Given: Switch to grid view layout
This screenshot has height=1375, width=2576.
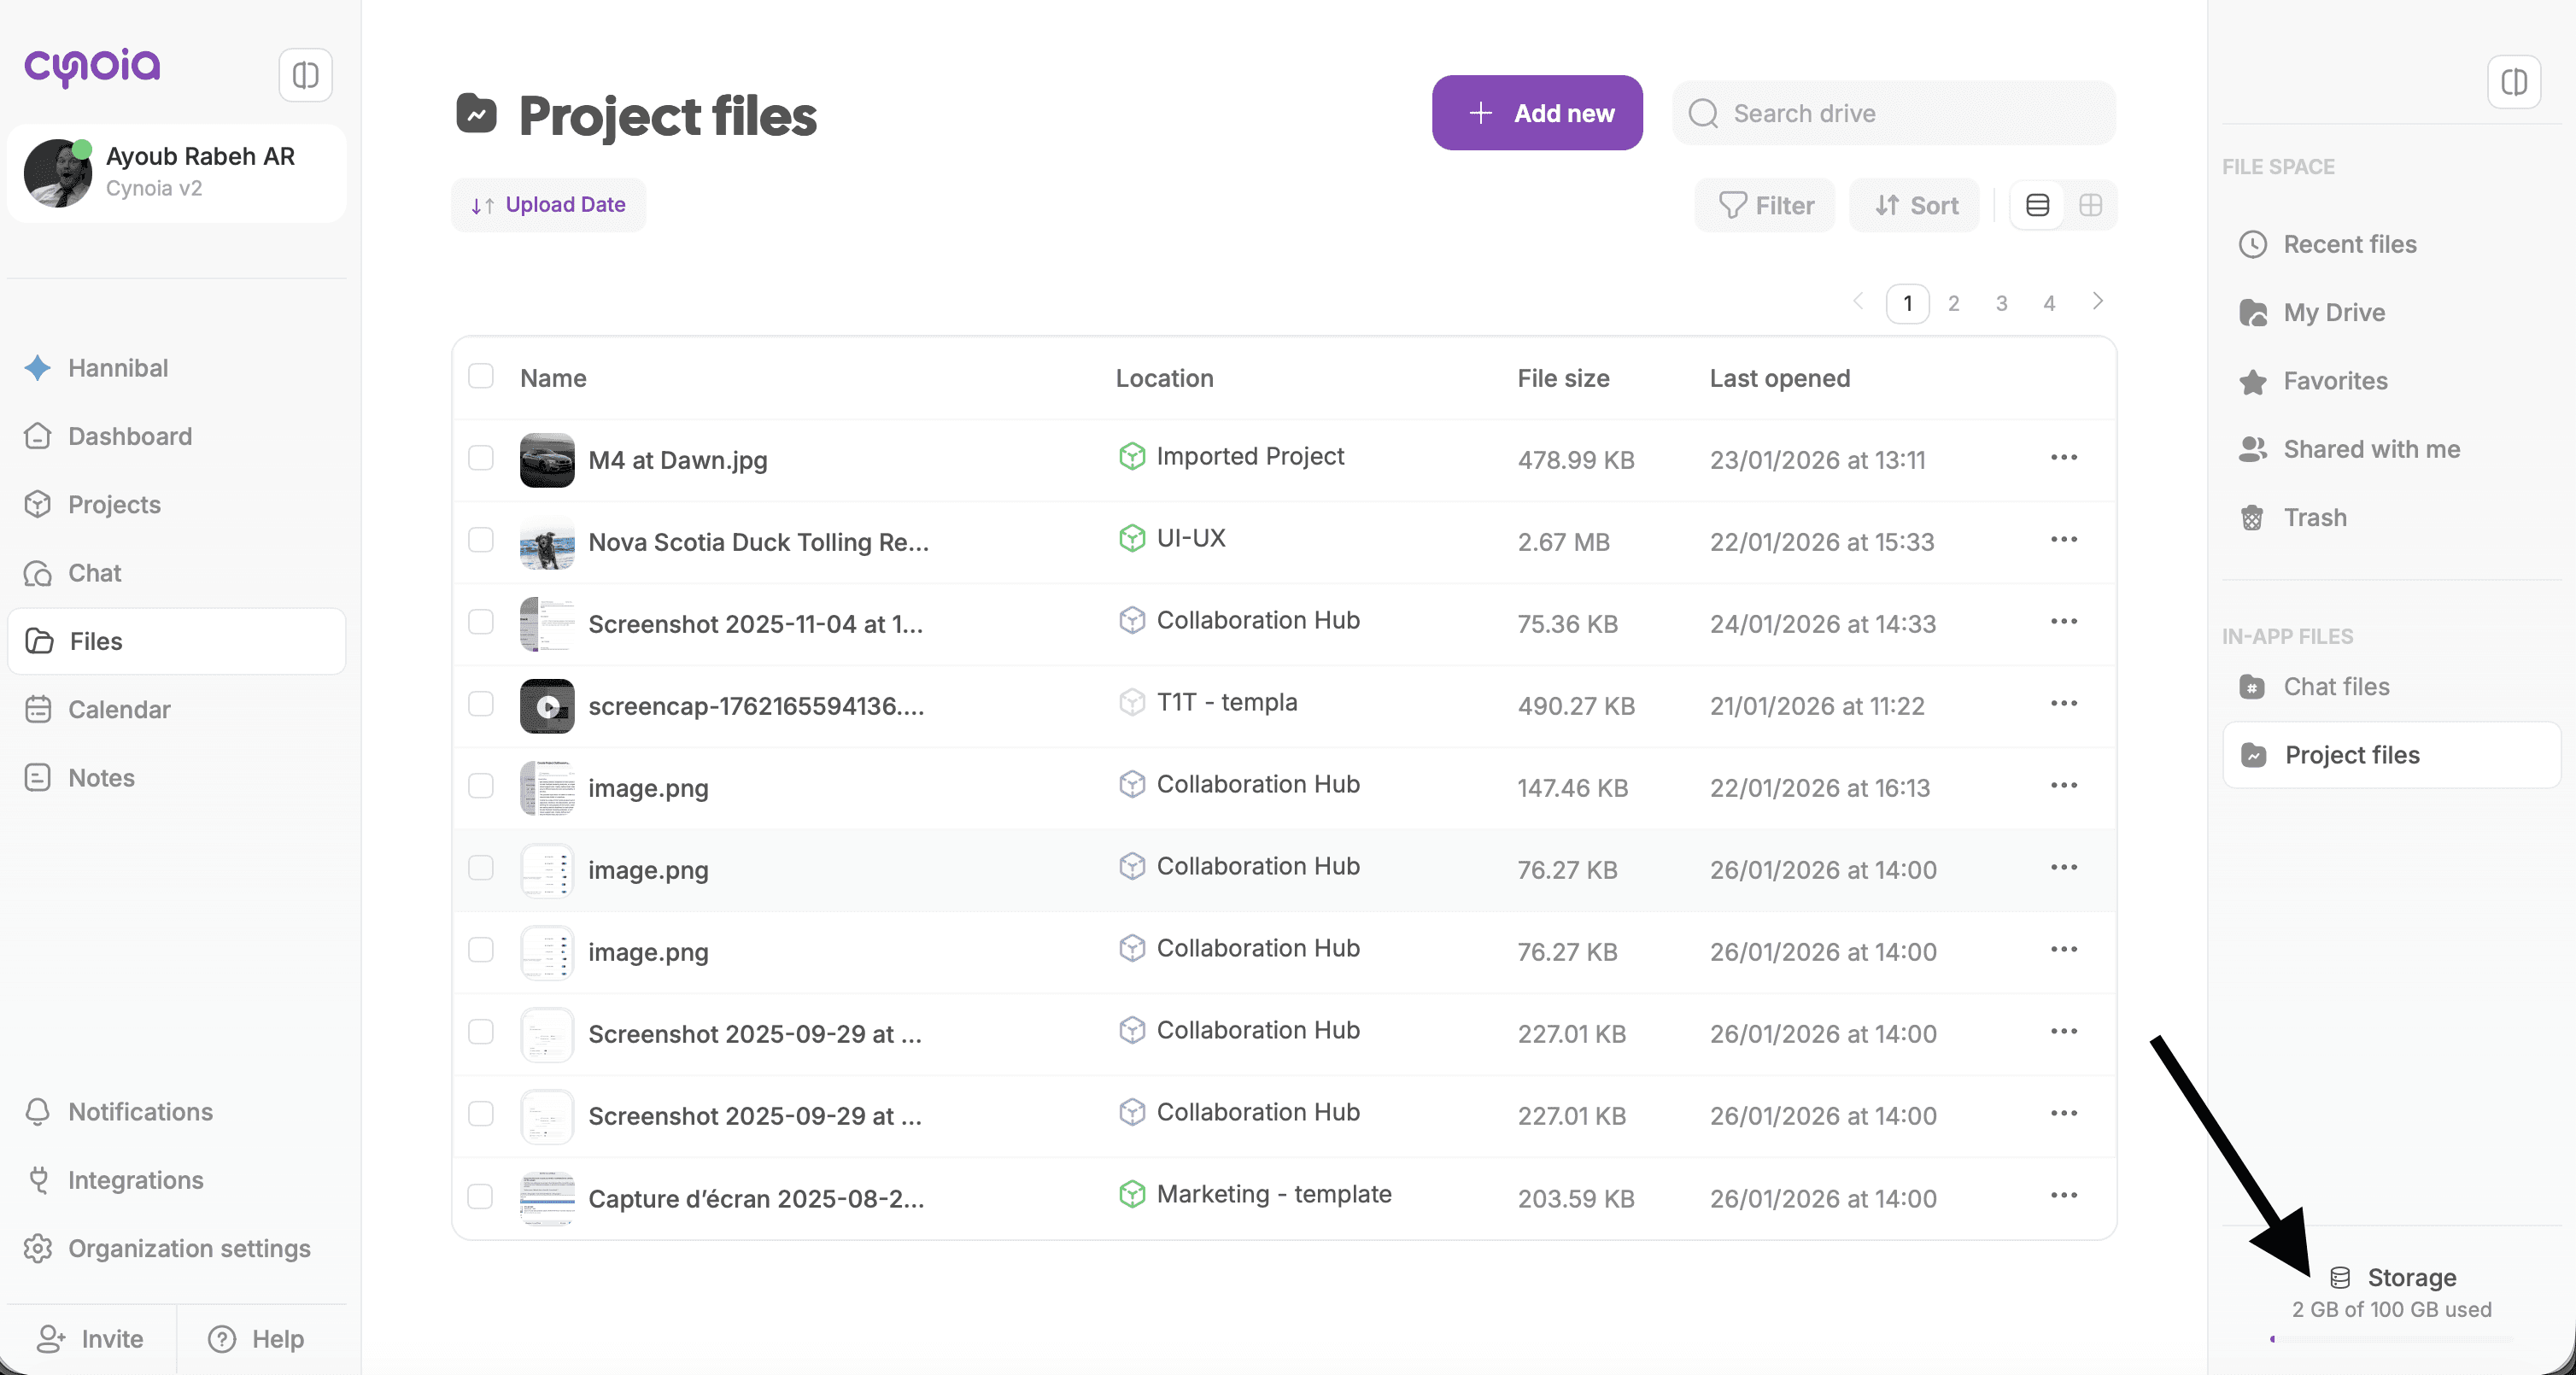Looking at the screenshot, I should point(2090,205).
